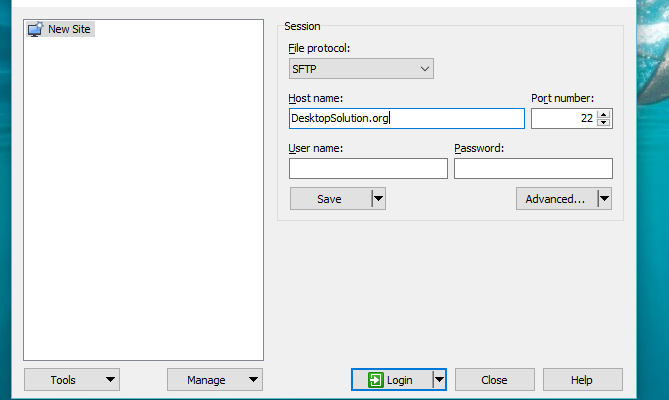
Task: Expand the Login button dropdown arrow
Action: (438, 380)
